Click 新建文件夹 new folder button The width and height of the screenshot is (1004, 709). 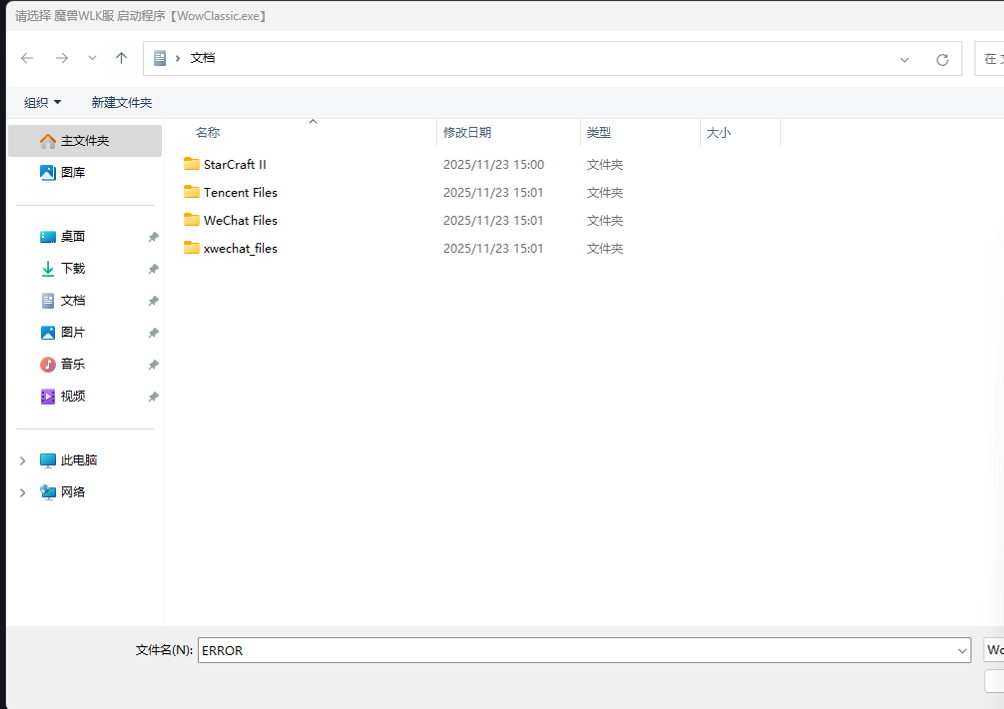point(121,102)
